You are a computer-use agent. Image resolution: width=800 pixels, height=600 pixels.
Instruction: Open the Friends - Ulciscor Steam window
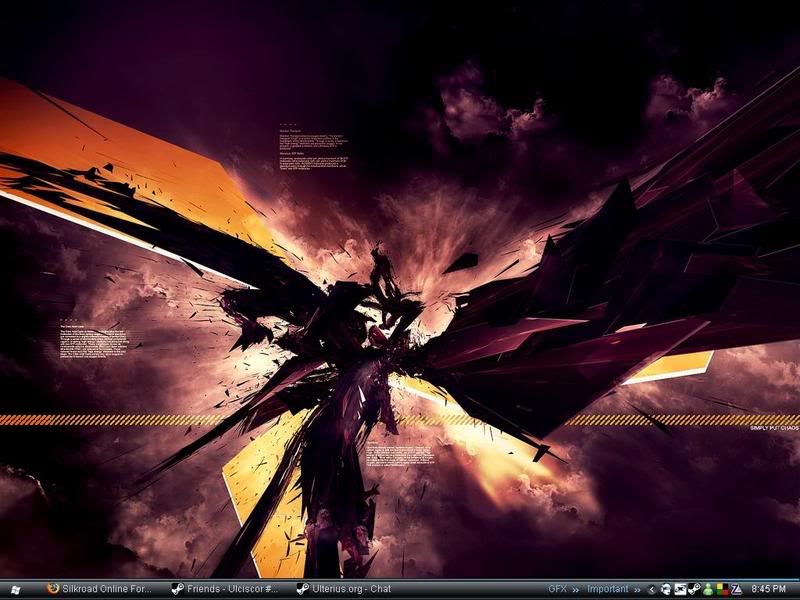[x=224, y=589]
